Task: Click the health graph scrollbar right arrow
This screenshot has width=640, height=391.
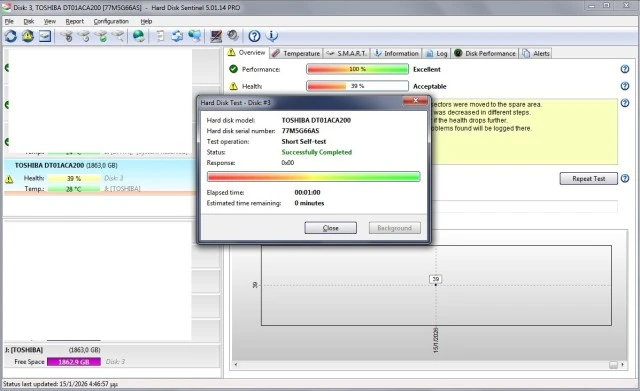Action: (622, 364)
